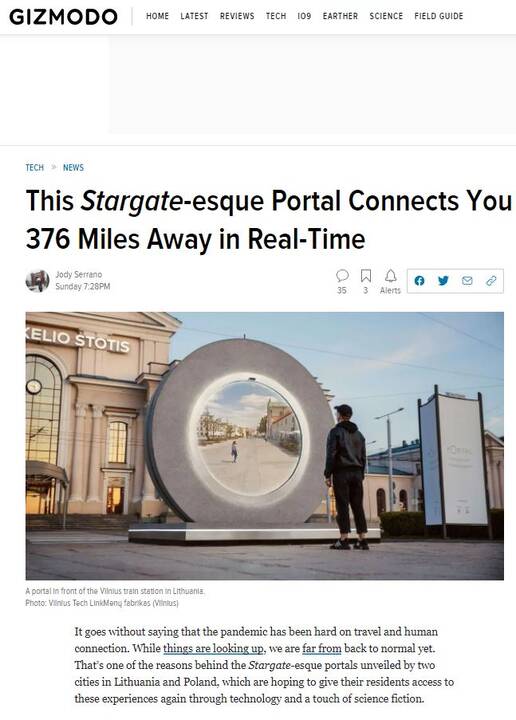Open the EARTHER nav item
Screen dimensions: 516x720
coord(340,16)
